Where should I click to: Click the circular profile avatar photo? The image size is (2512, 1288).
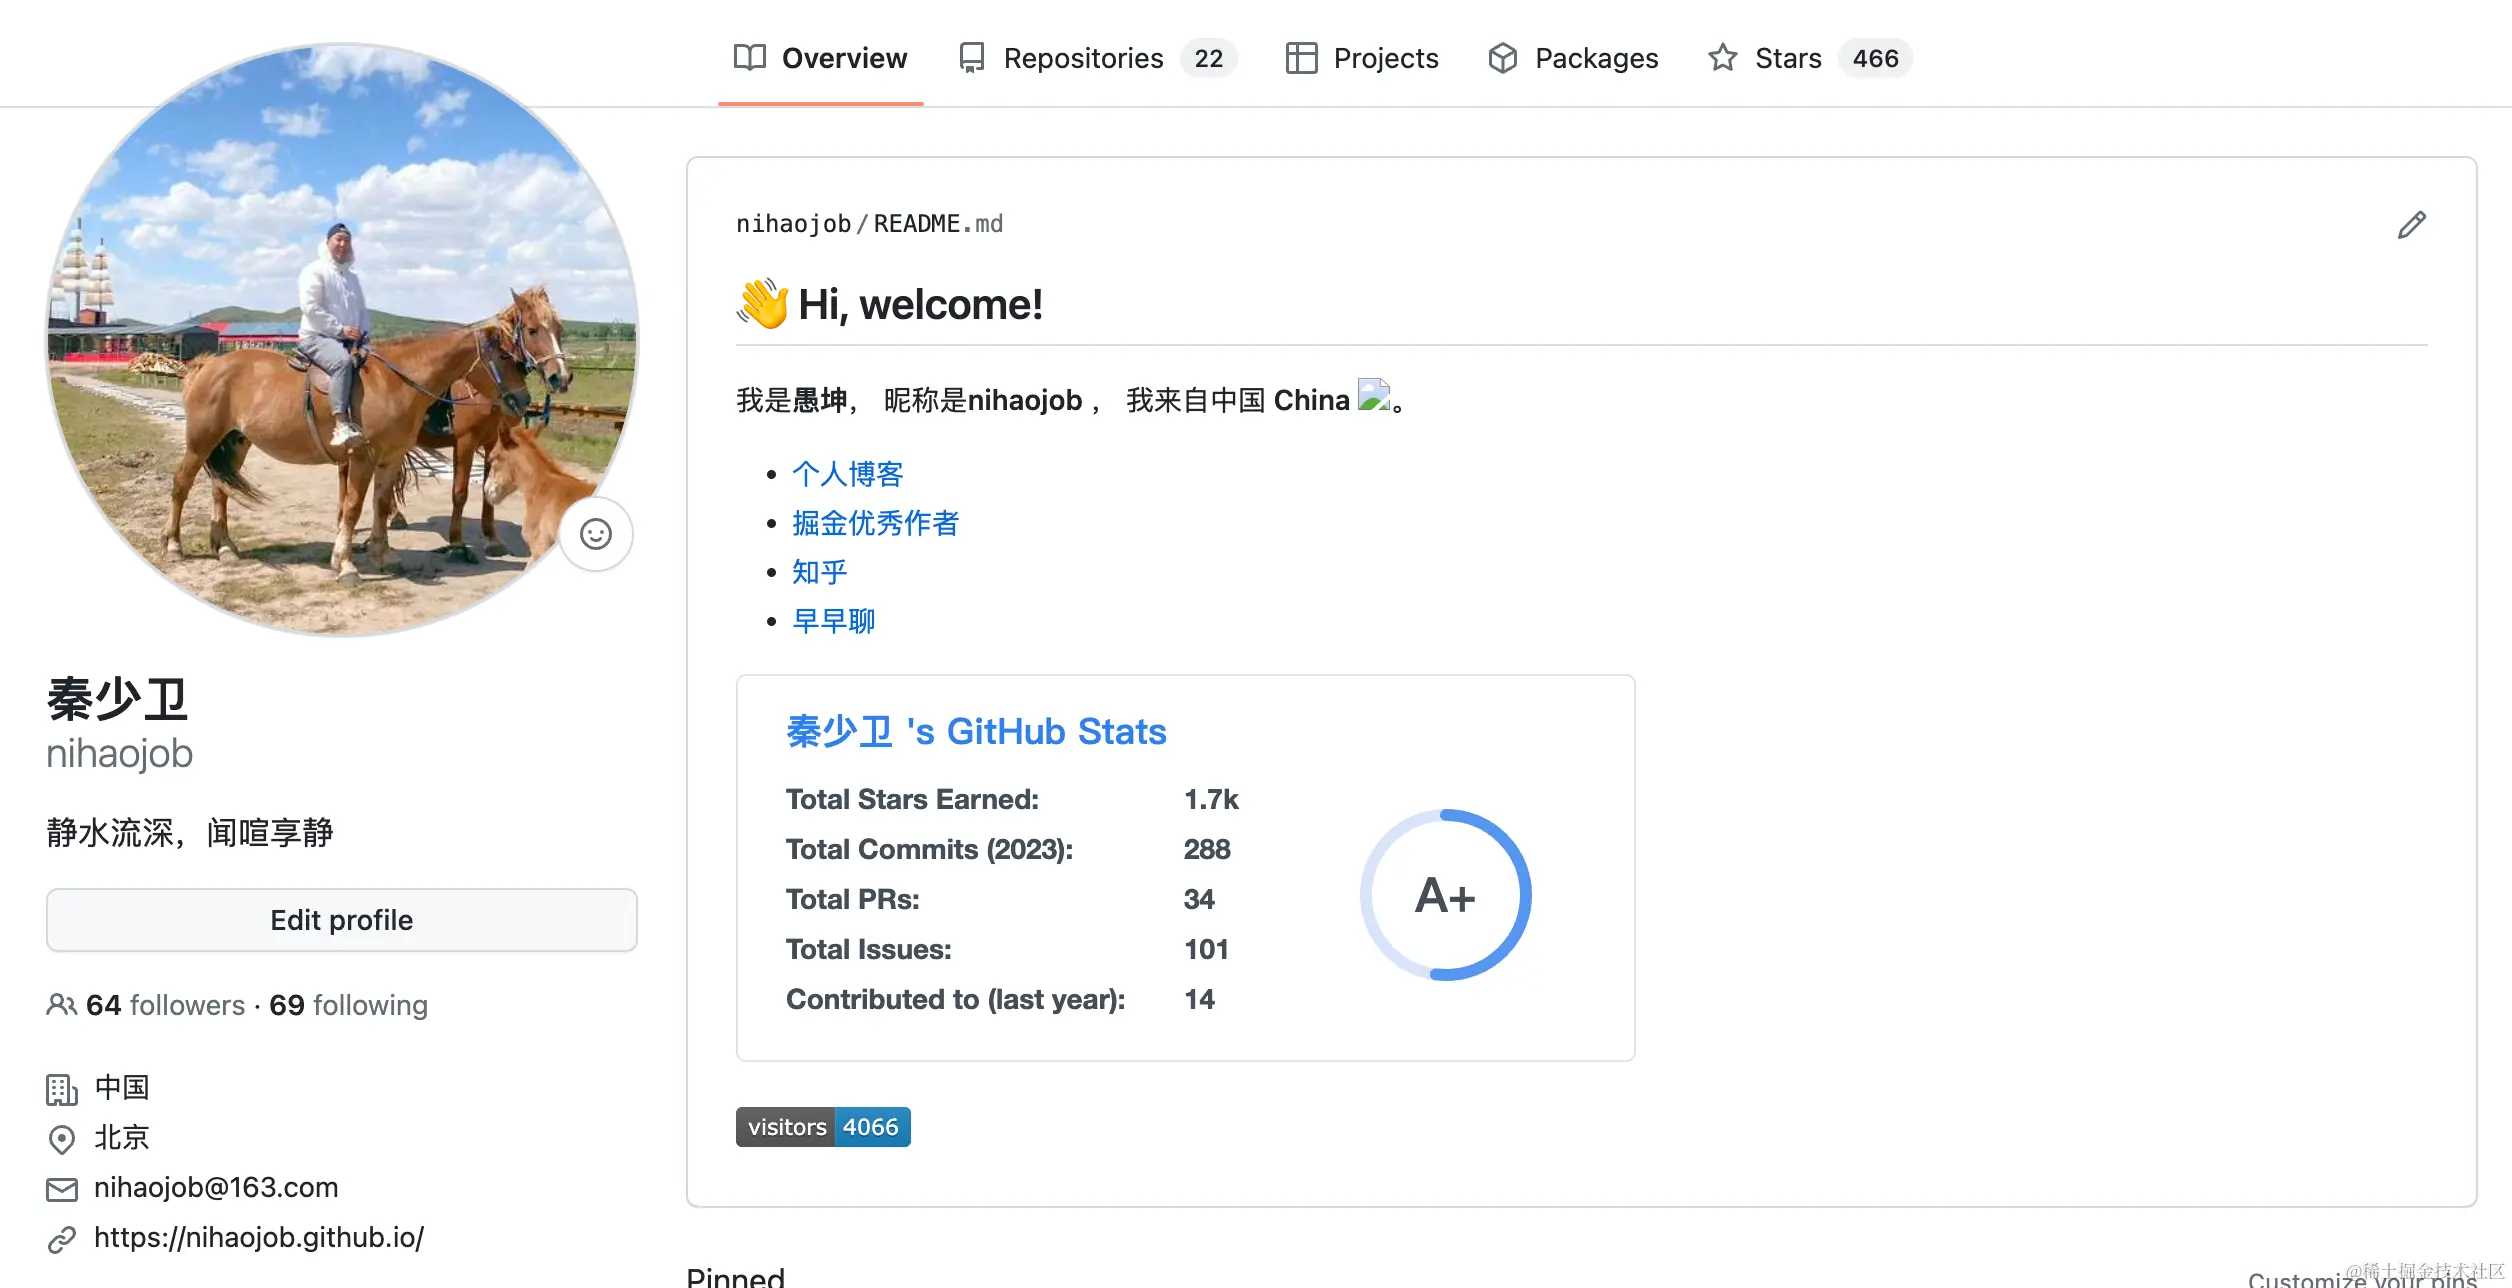coord(340,340)
